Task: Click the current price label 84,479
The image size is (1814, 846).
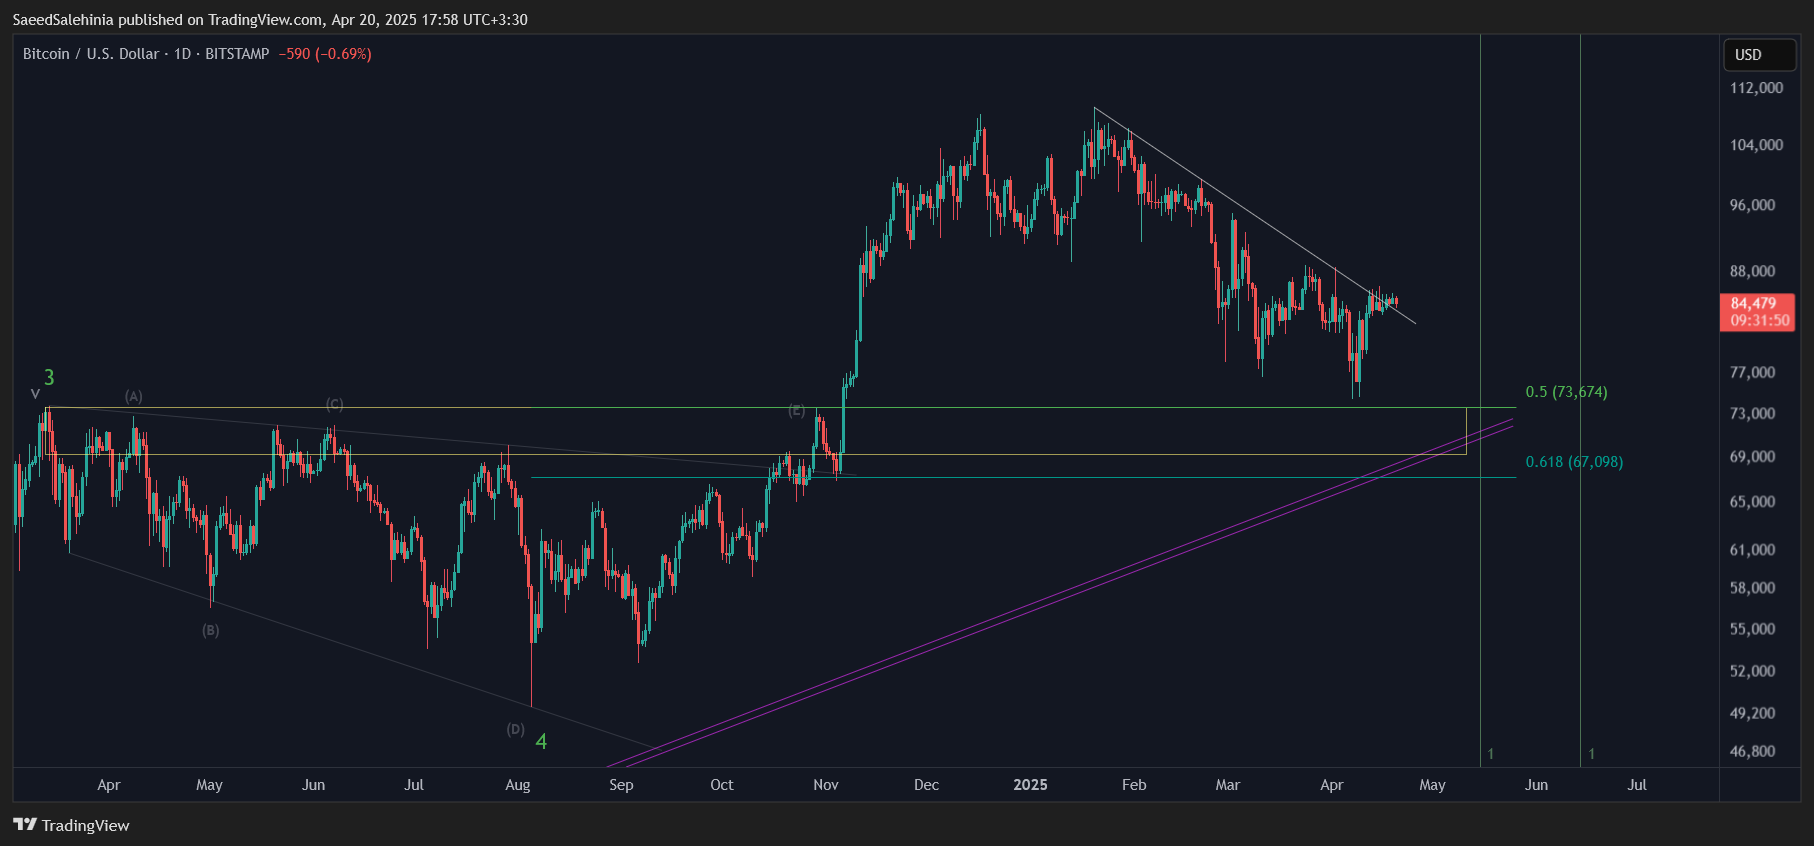Action: coord(1754,303)
